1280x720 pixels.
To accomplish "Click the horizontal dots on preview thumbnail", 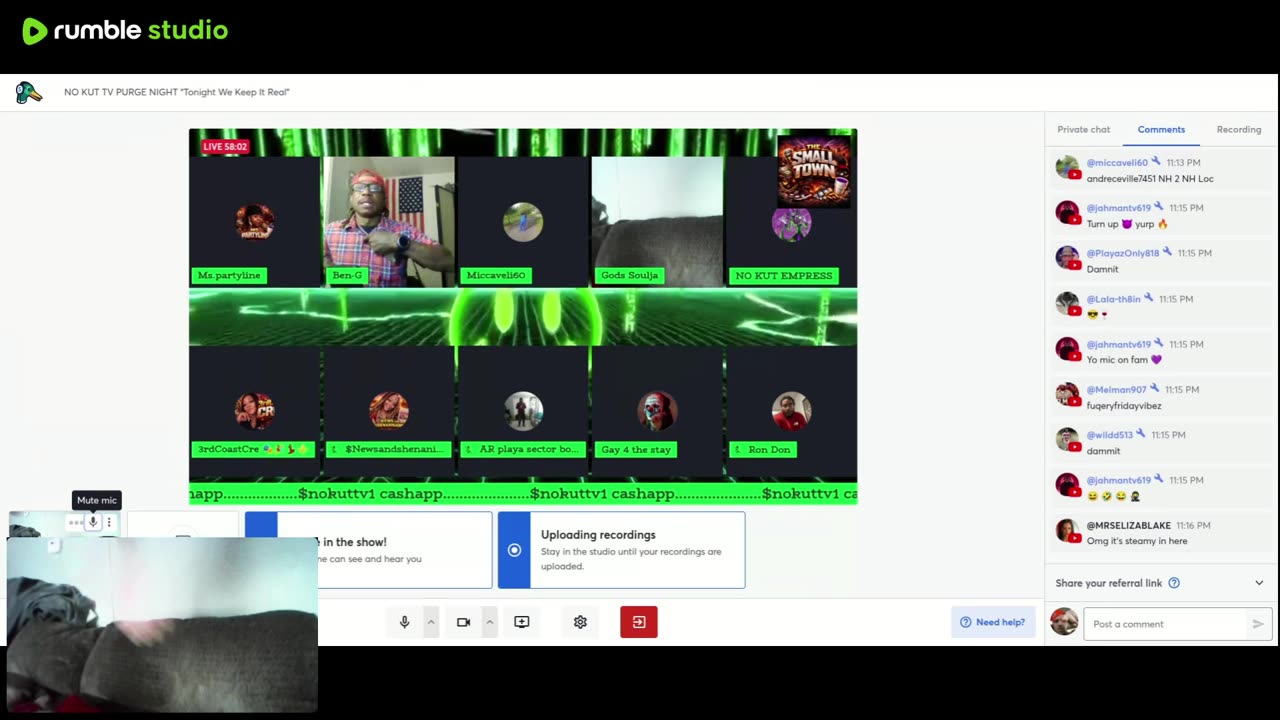I will [x=76, y=522].
